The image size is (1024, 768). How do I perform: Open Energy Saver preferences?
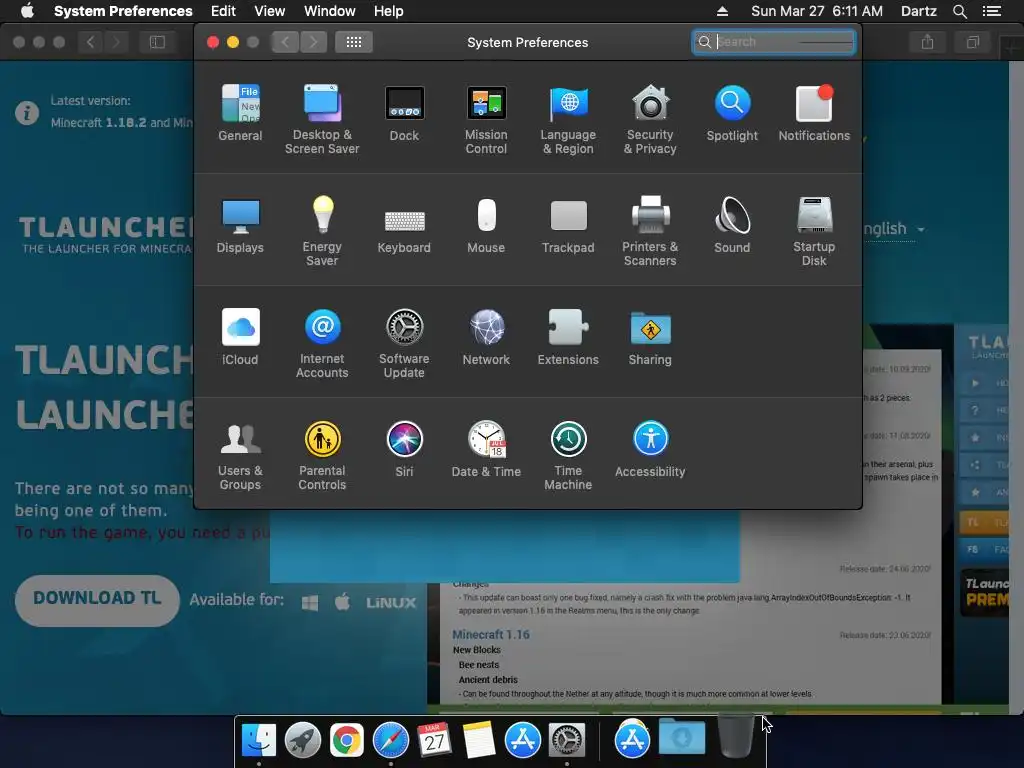[322, 231]
